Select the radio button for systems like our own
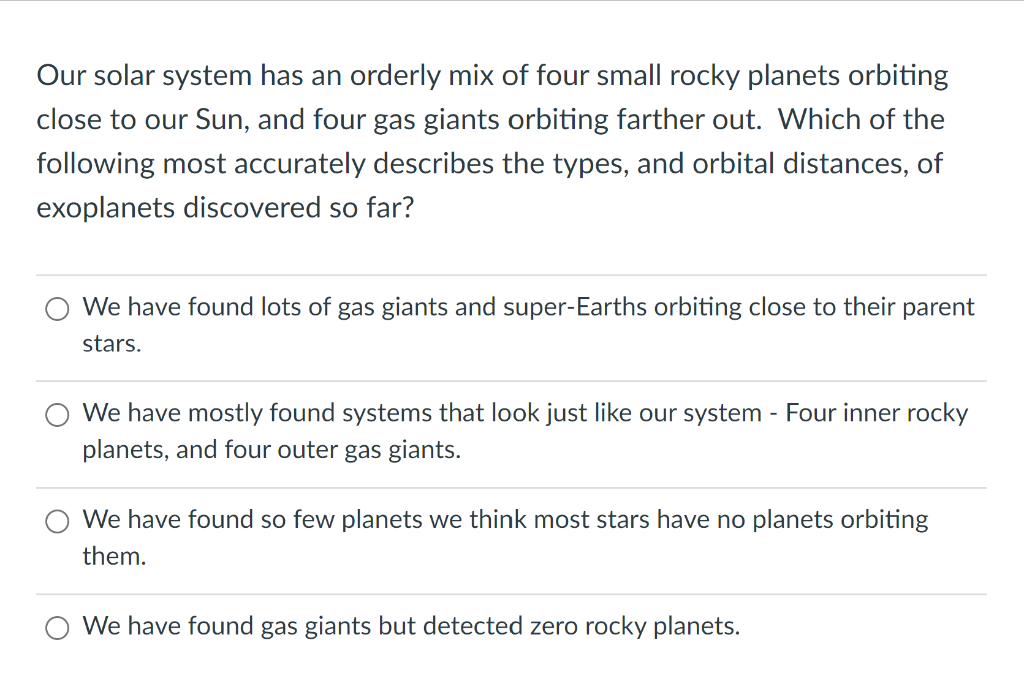1024x700 pixels. [57, 414]
